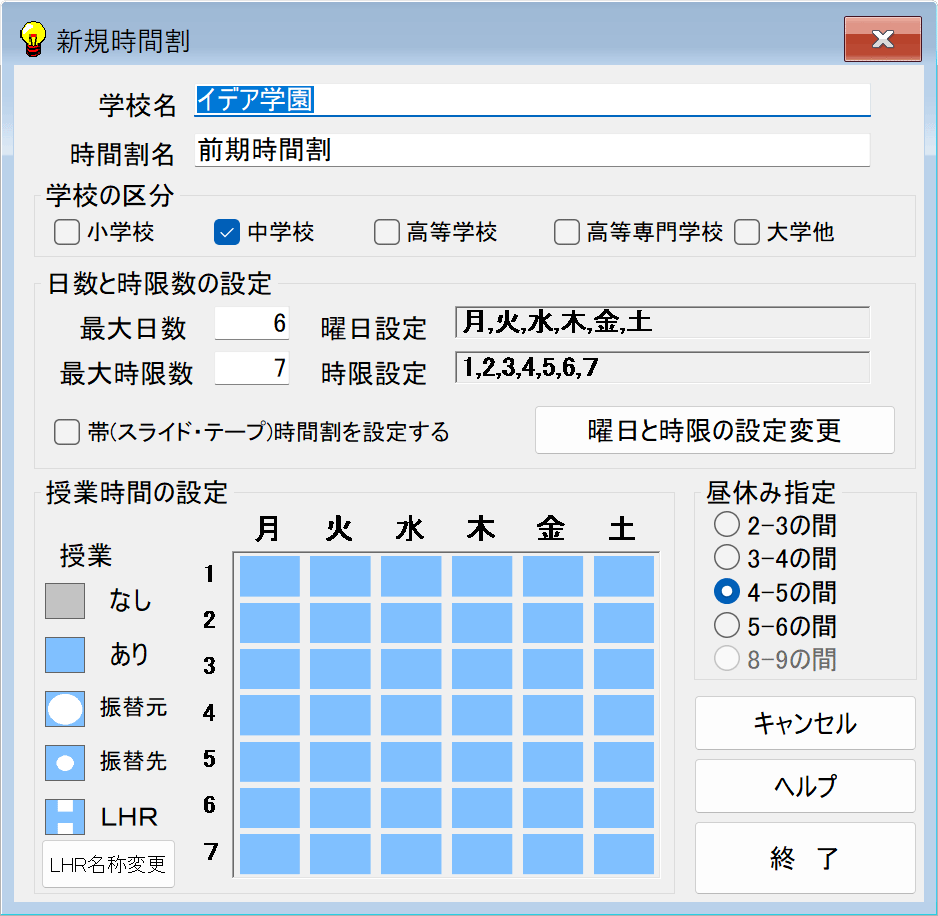Viewport: 938px width, 916px height.
Task: Check the 帯(スライド・テープ)時間割 option
Action: point(66,433)
